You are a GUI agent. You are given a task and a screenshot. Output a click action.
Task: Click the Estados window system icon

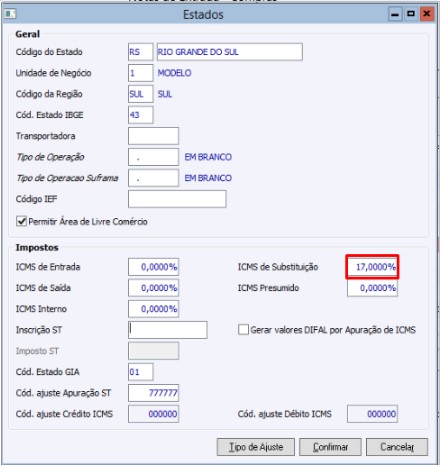click(x=10, y=14)
